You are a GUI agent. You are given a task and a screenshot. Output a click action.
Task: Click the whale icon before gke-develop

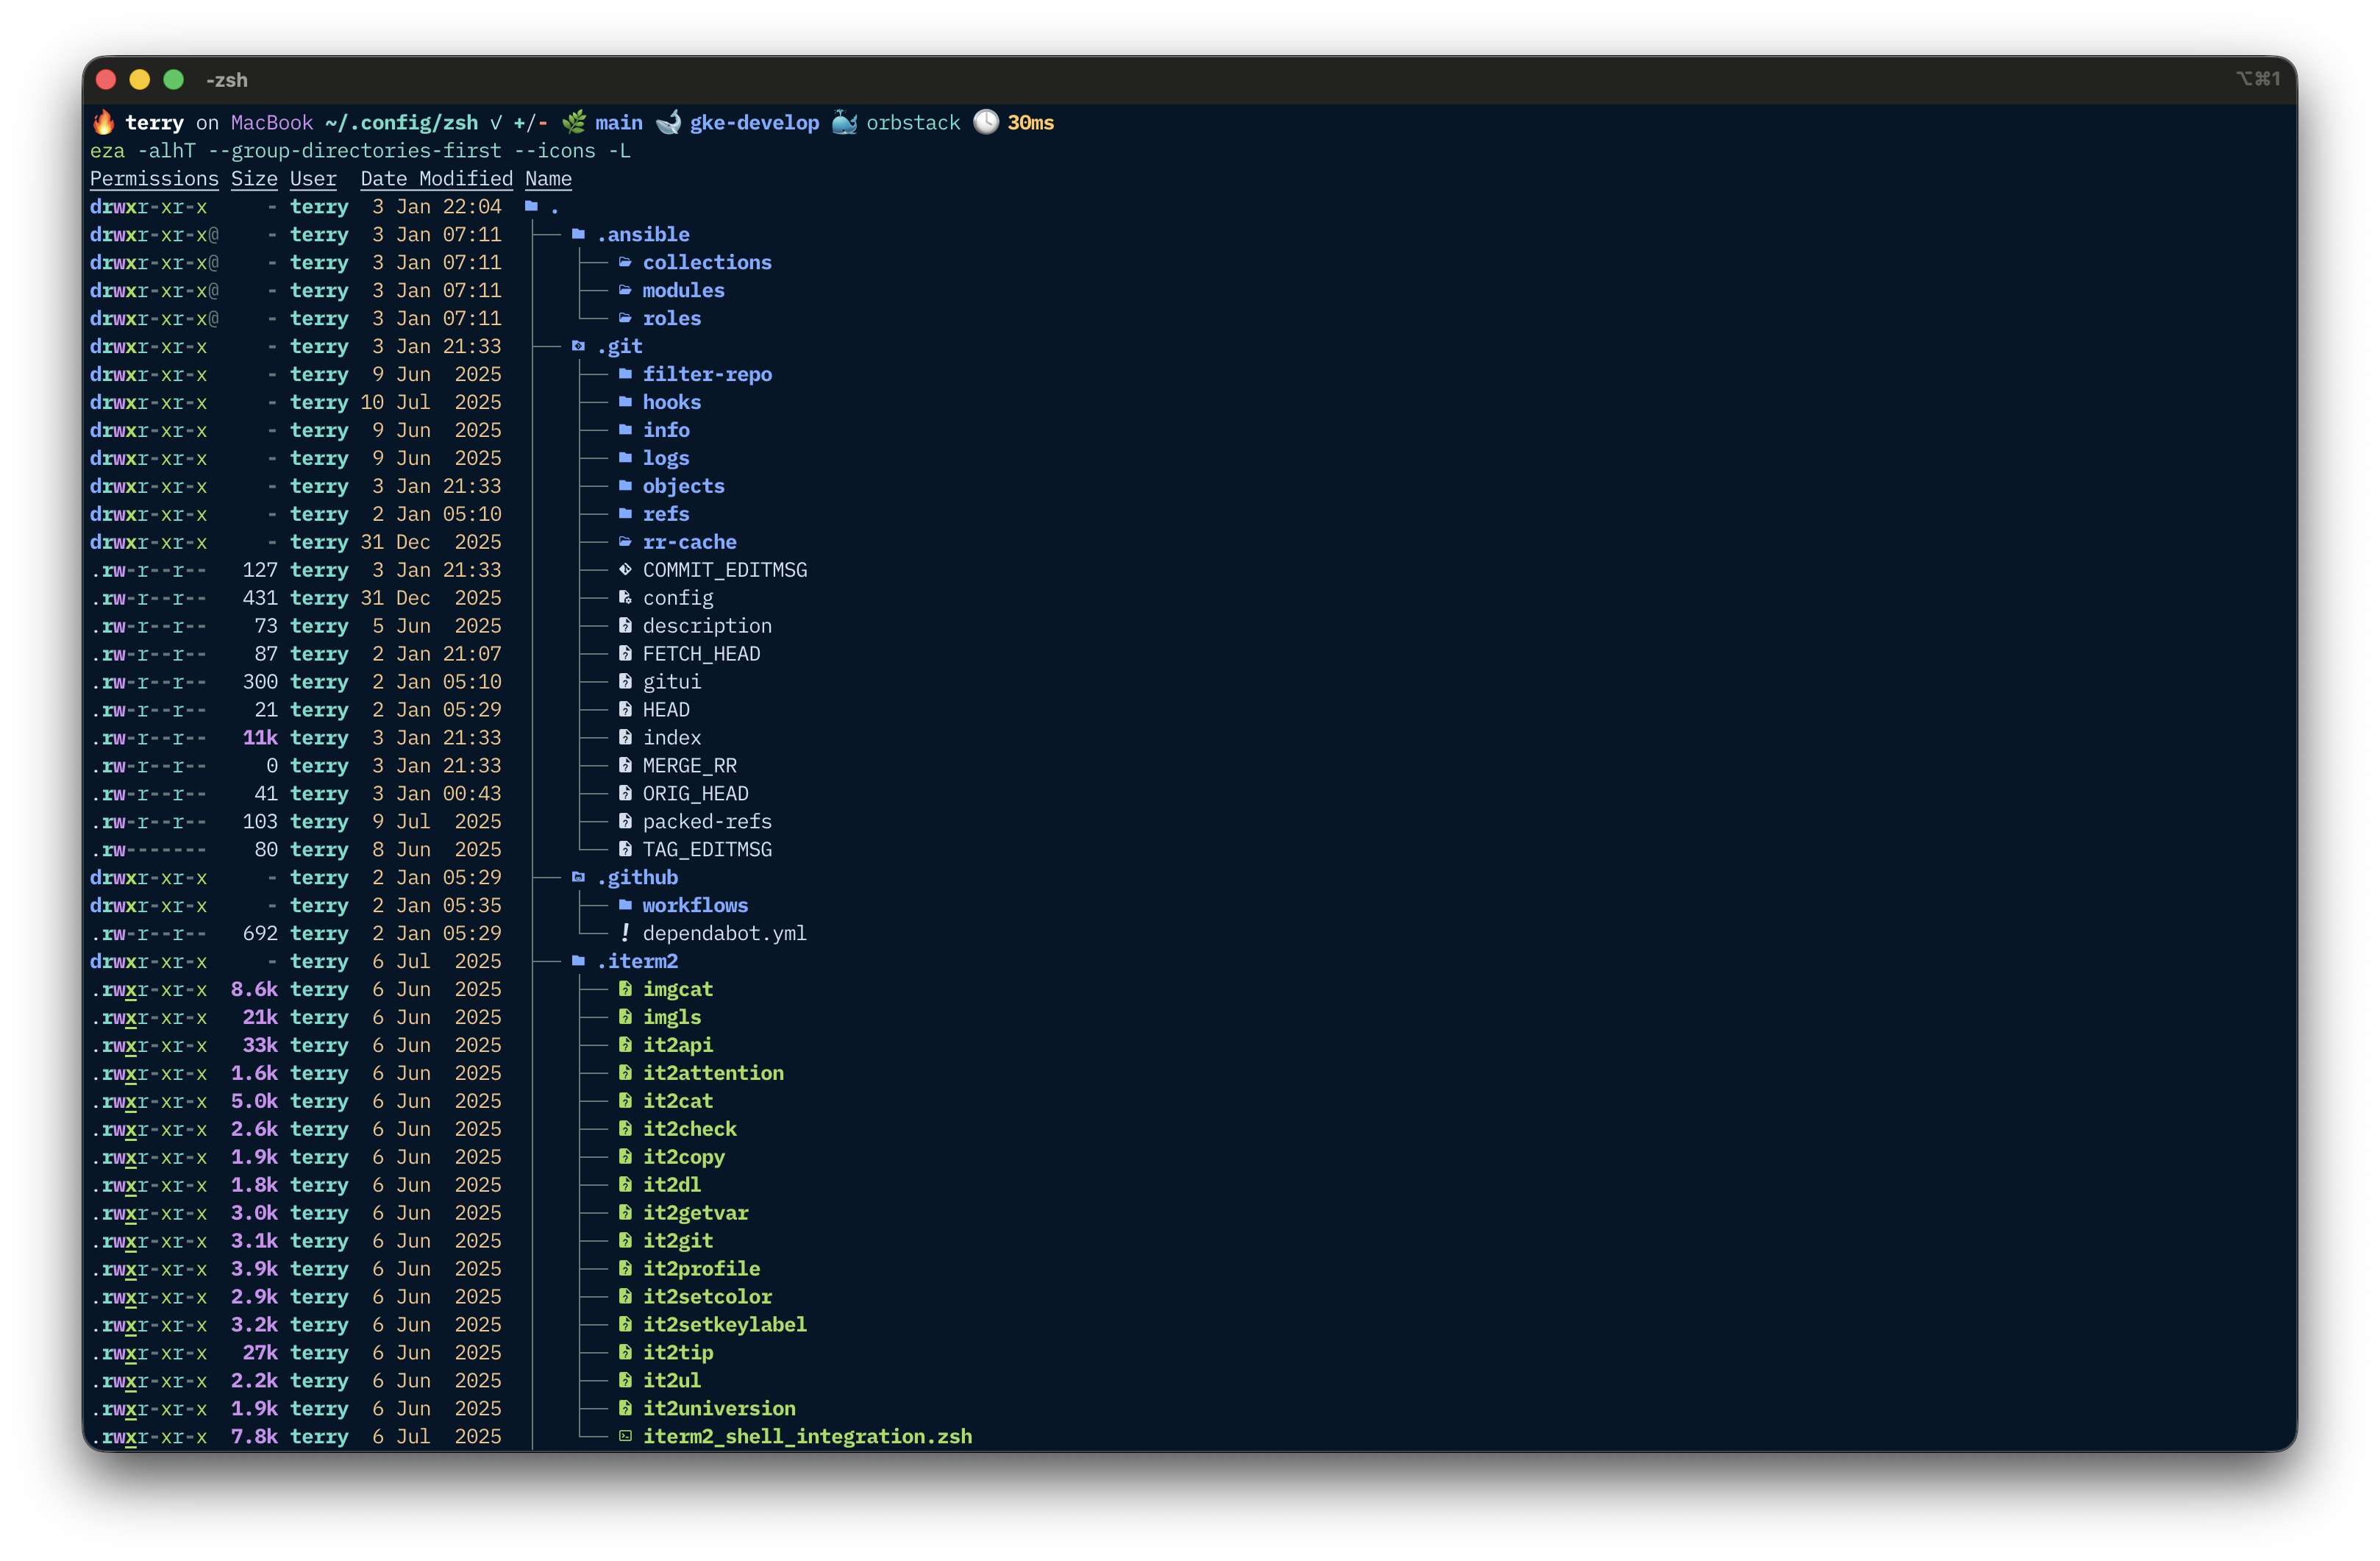click(668, 122)
